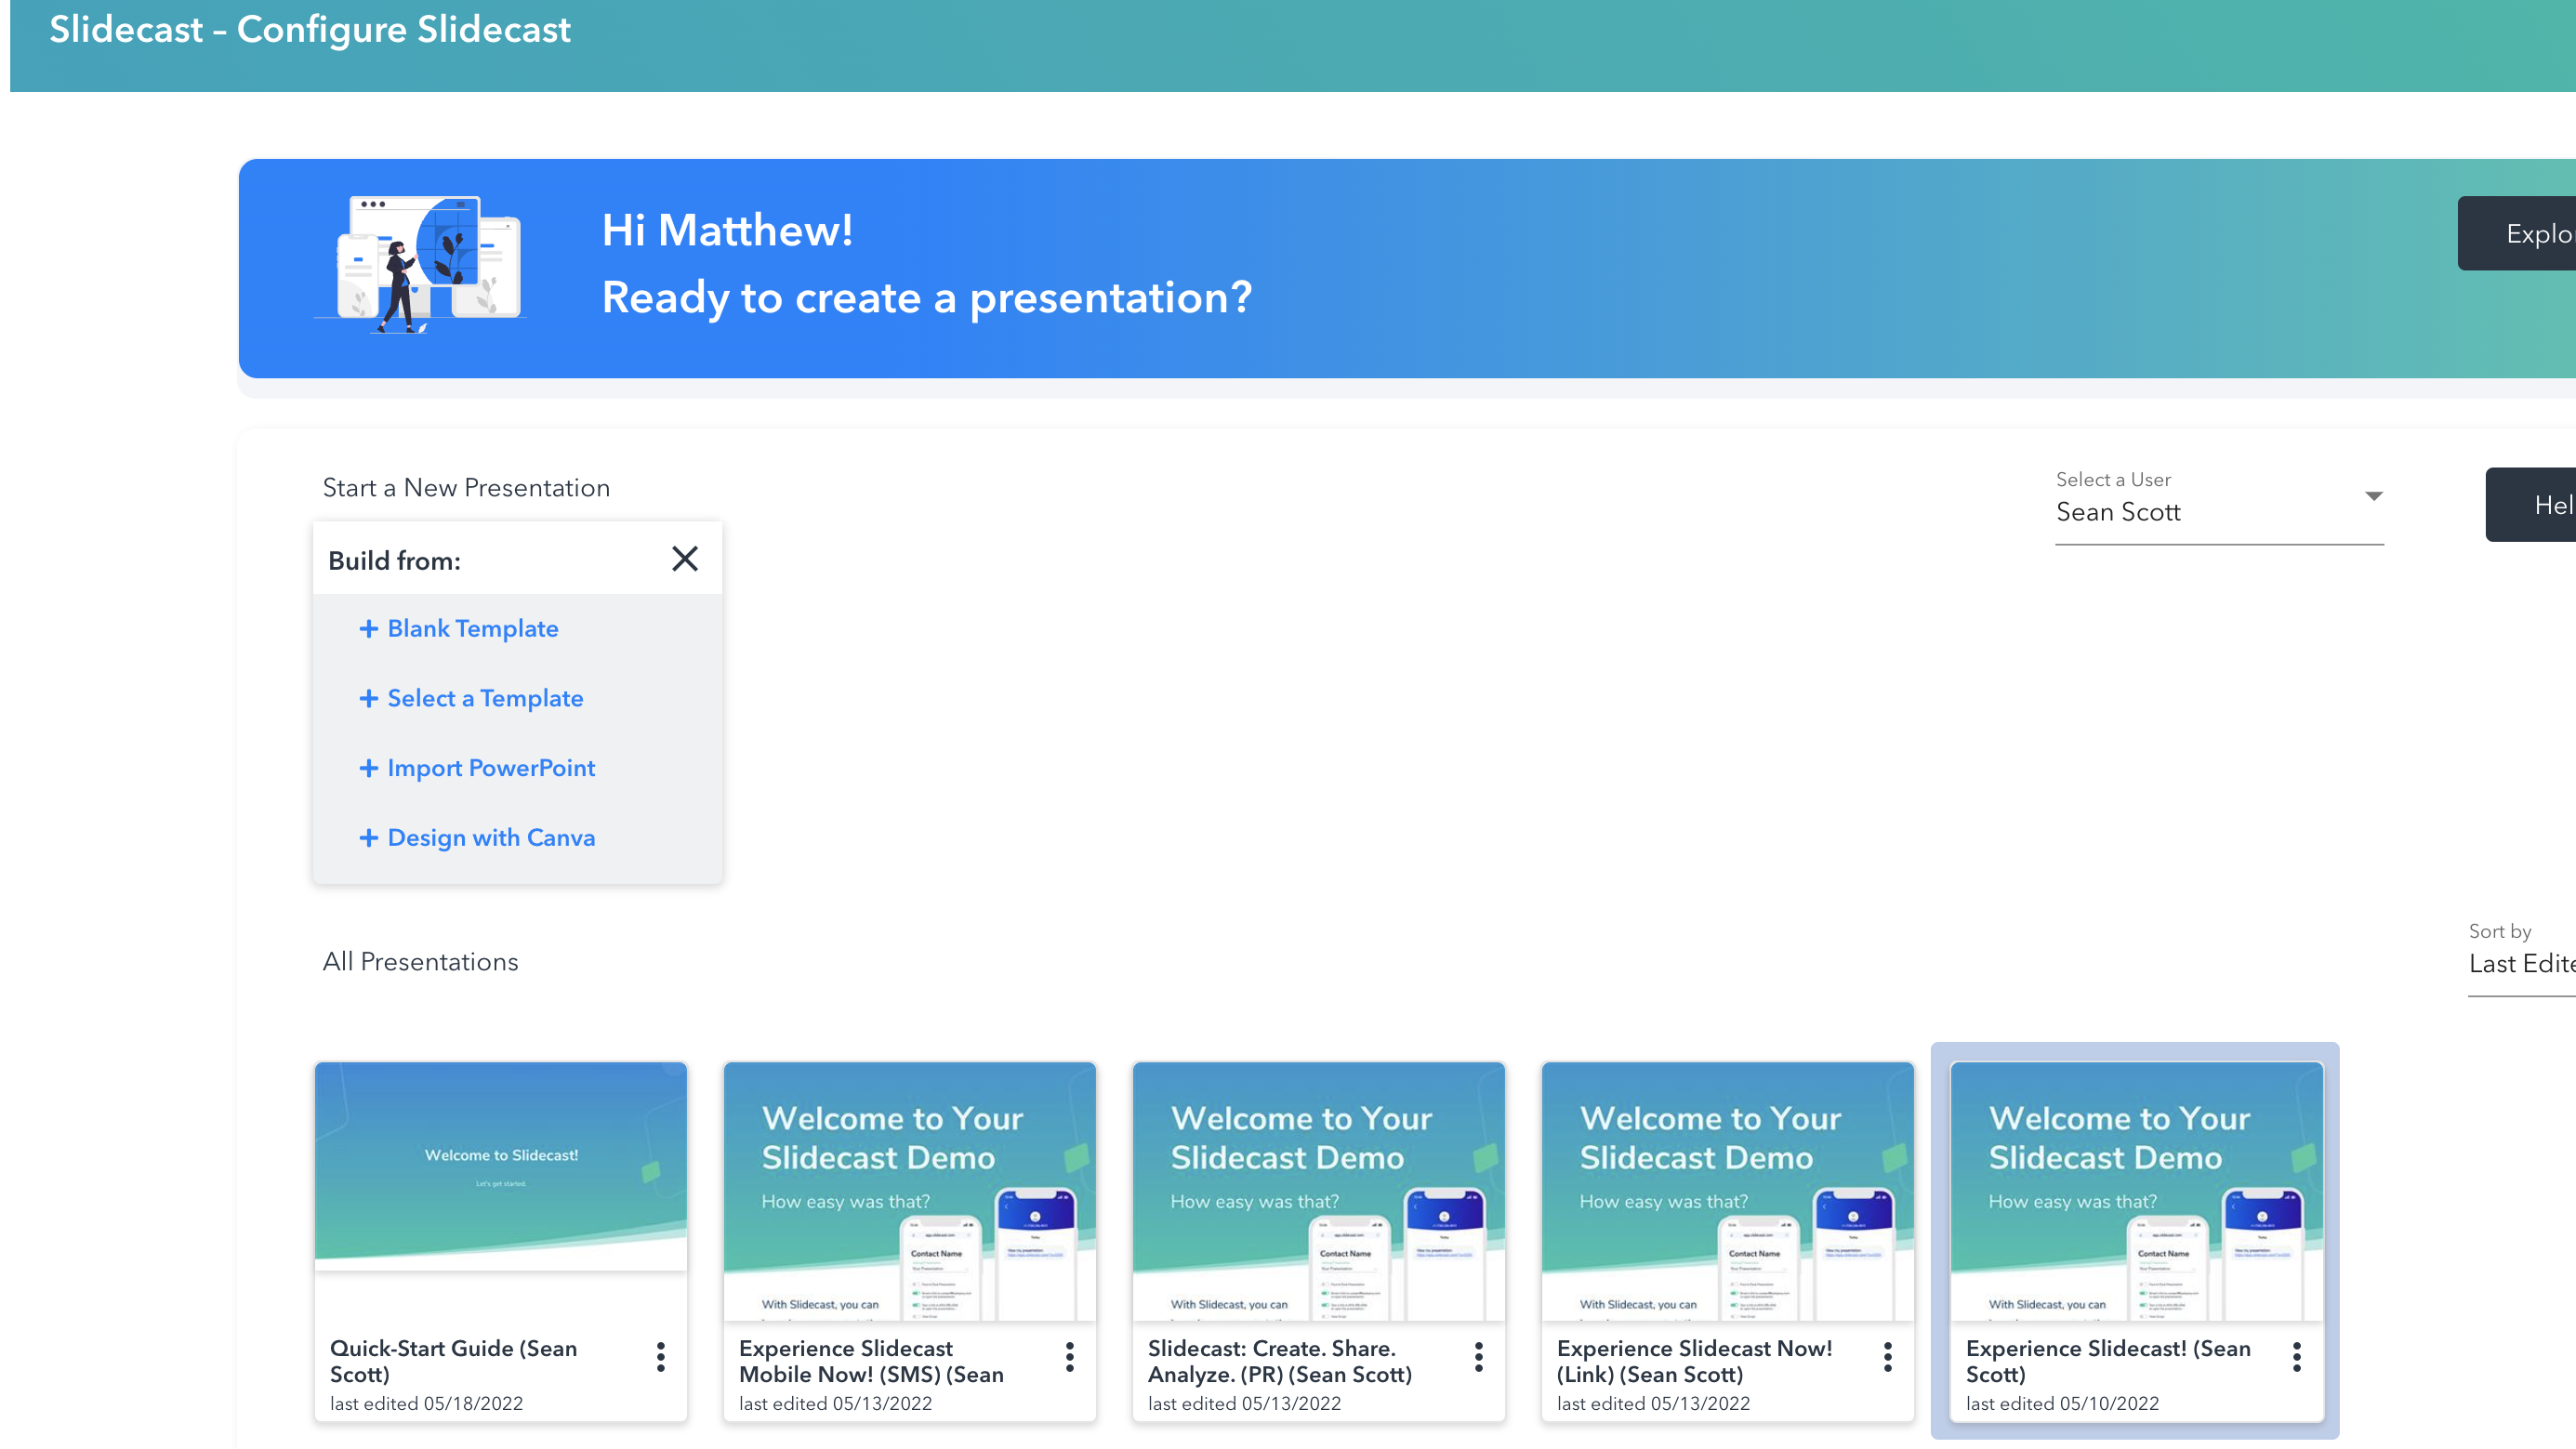Click the presenter illustration in banner
The width and height of the screenshot is (2576, 1449).
(x=420, y=265)
